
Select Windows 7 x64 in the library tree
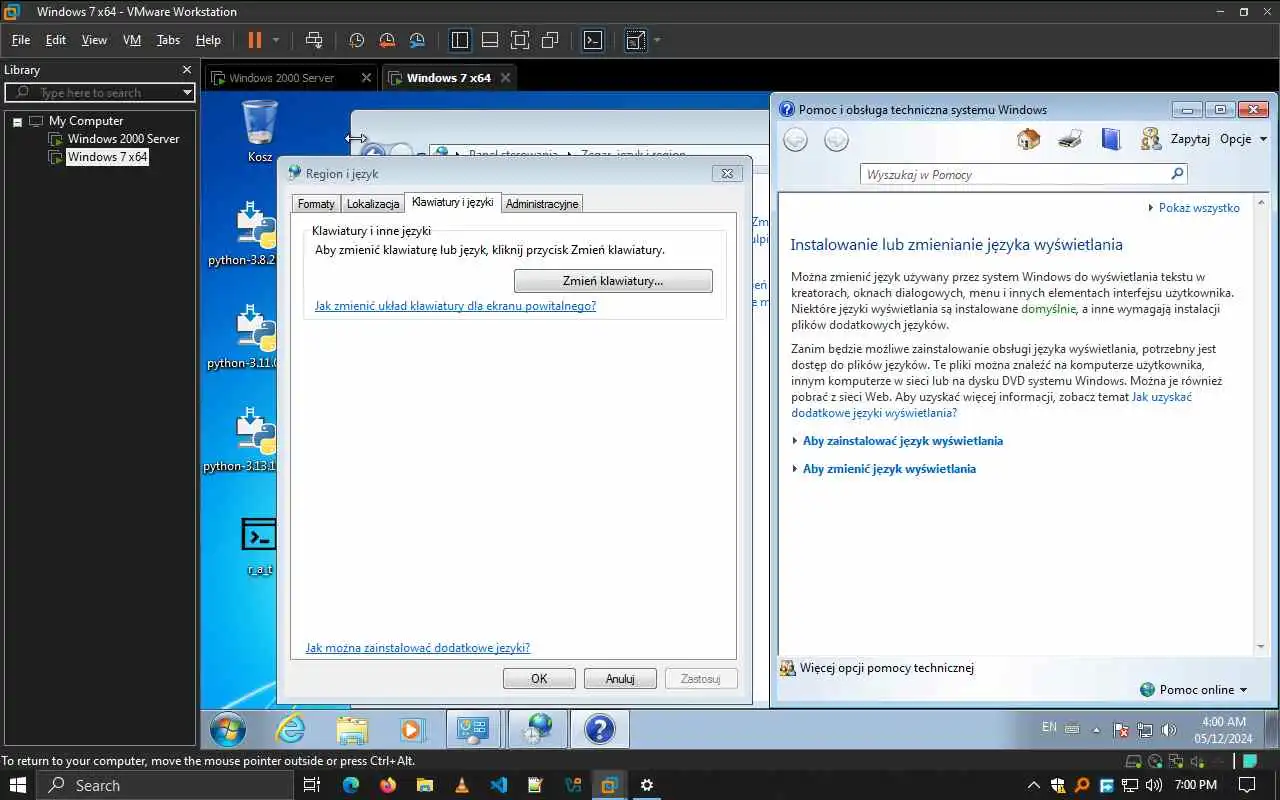(x=107, y=157)
